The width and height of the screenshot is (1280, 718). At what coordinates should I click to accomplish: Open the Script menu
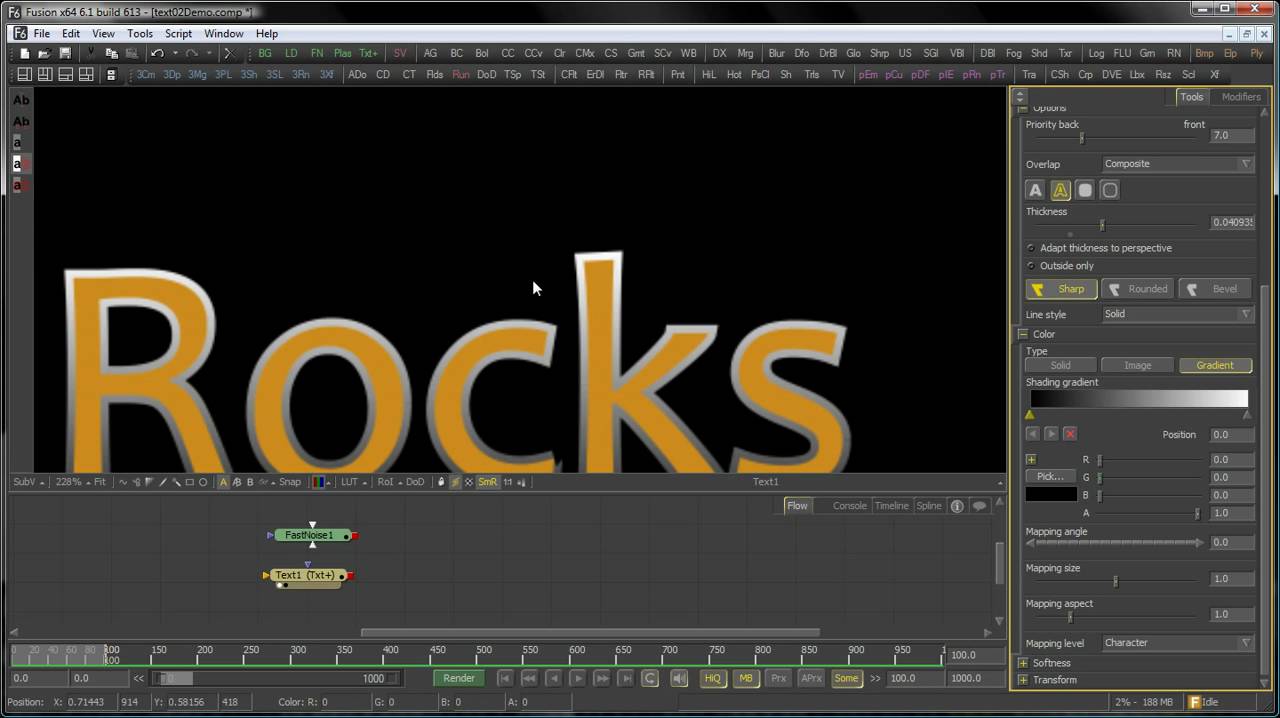[178, 33]
